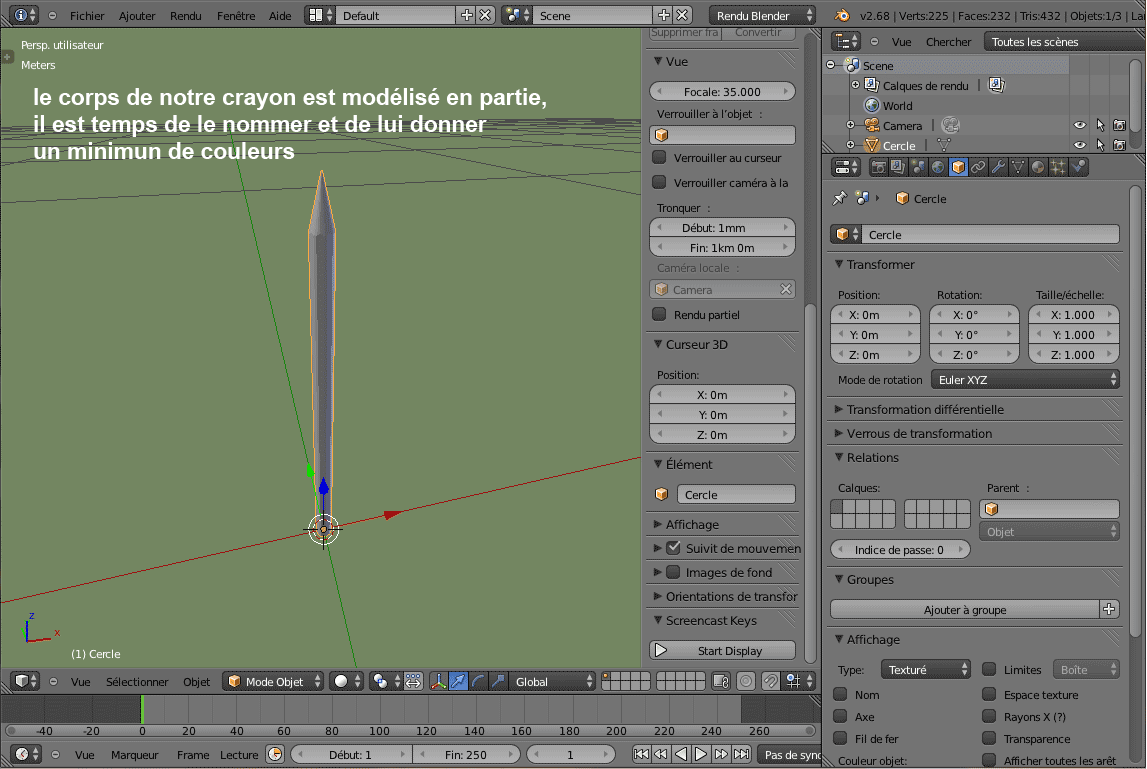
Task: Open the Modifiers tab (wrench icon)
Action: pyautogui.click(x=998, y=168)
